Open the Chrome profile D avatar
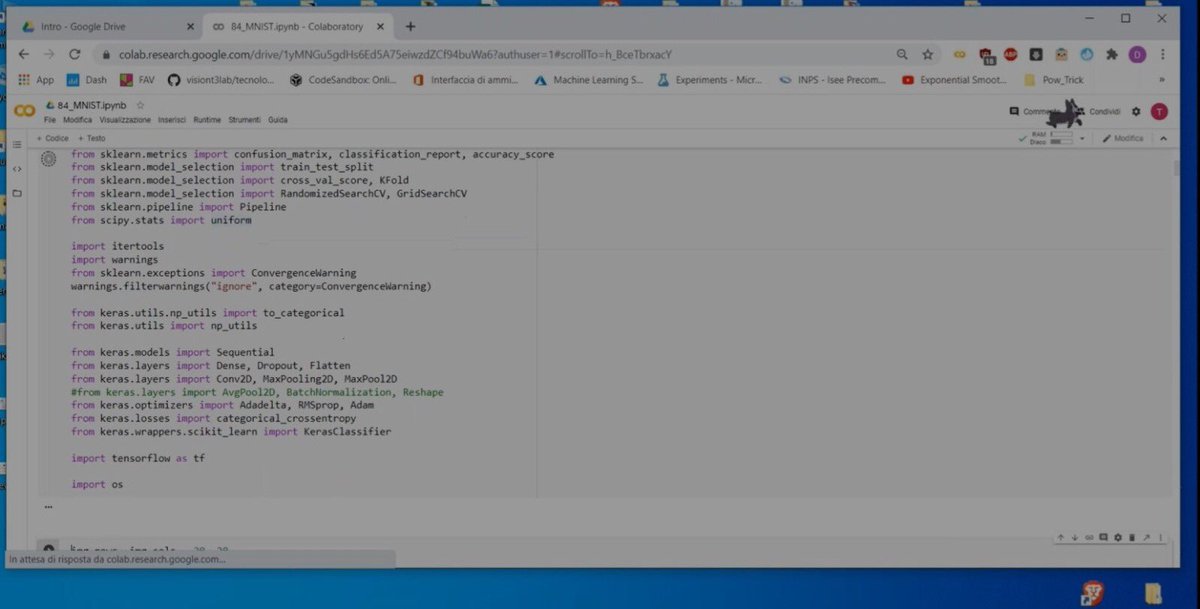Image resolution: width=1200 pixels, height=609 pixels. (x=1137, y=54)
